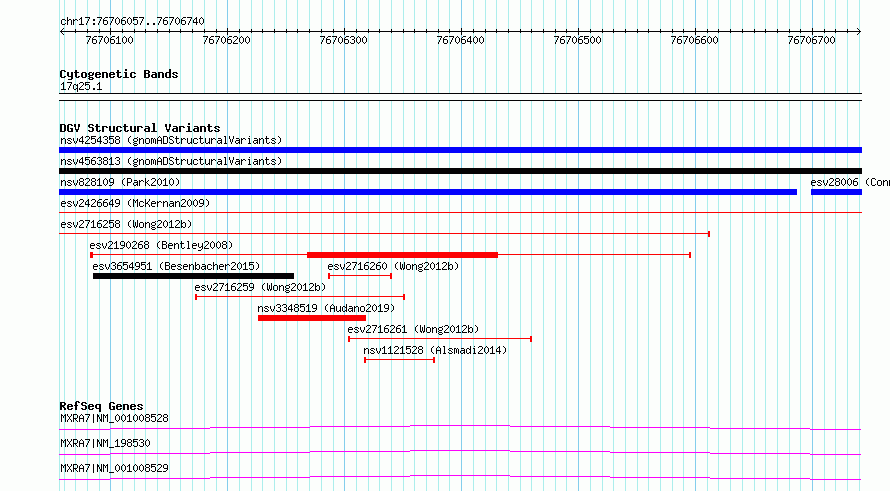Open the esv2716261 (Wong2012b) label

(x=413, y=329)
